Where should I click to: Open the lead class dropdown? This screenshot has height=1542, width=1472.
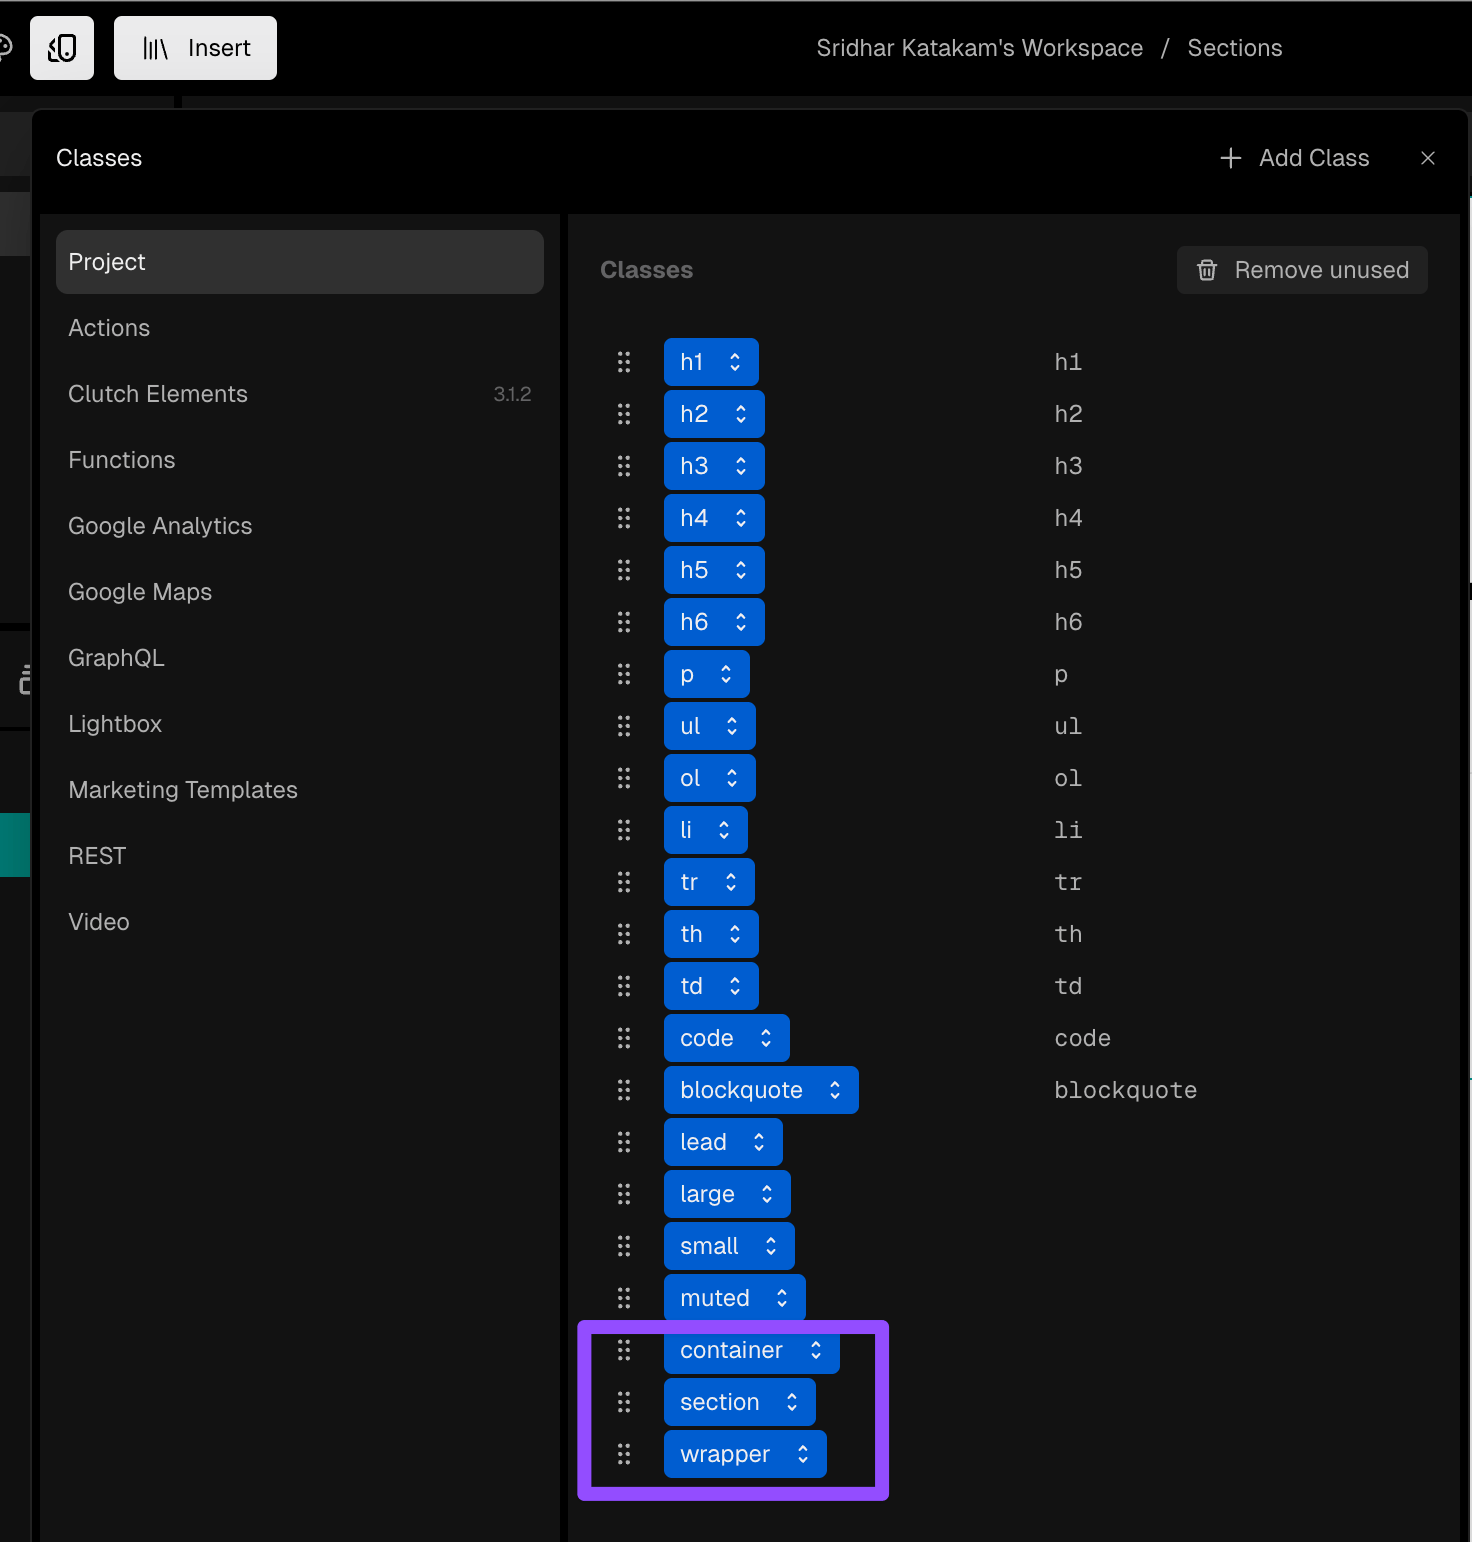coord(723,1142)
